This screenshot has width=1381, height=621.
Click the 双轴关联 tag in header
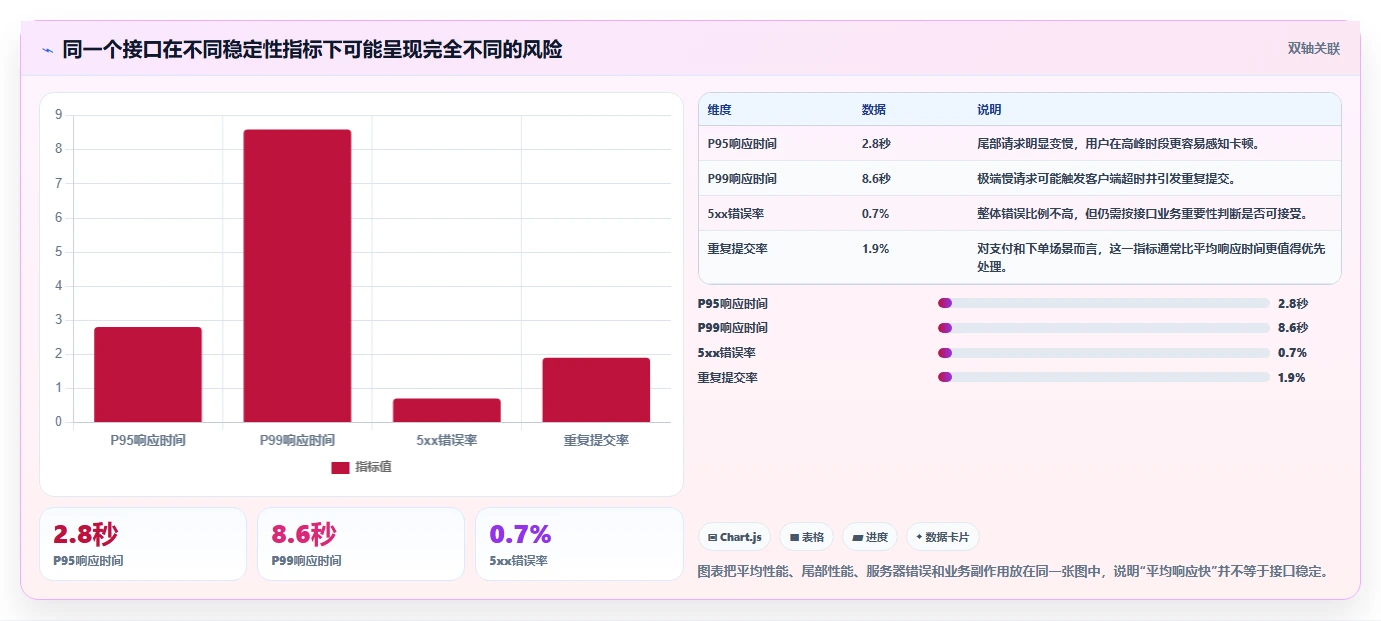(1313, 49)
